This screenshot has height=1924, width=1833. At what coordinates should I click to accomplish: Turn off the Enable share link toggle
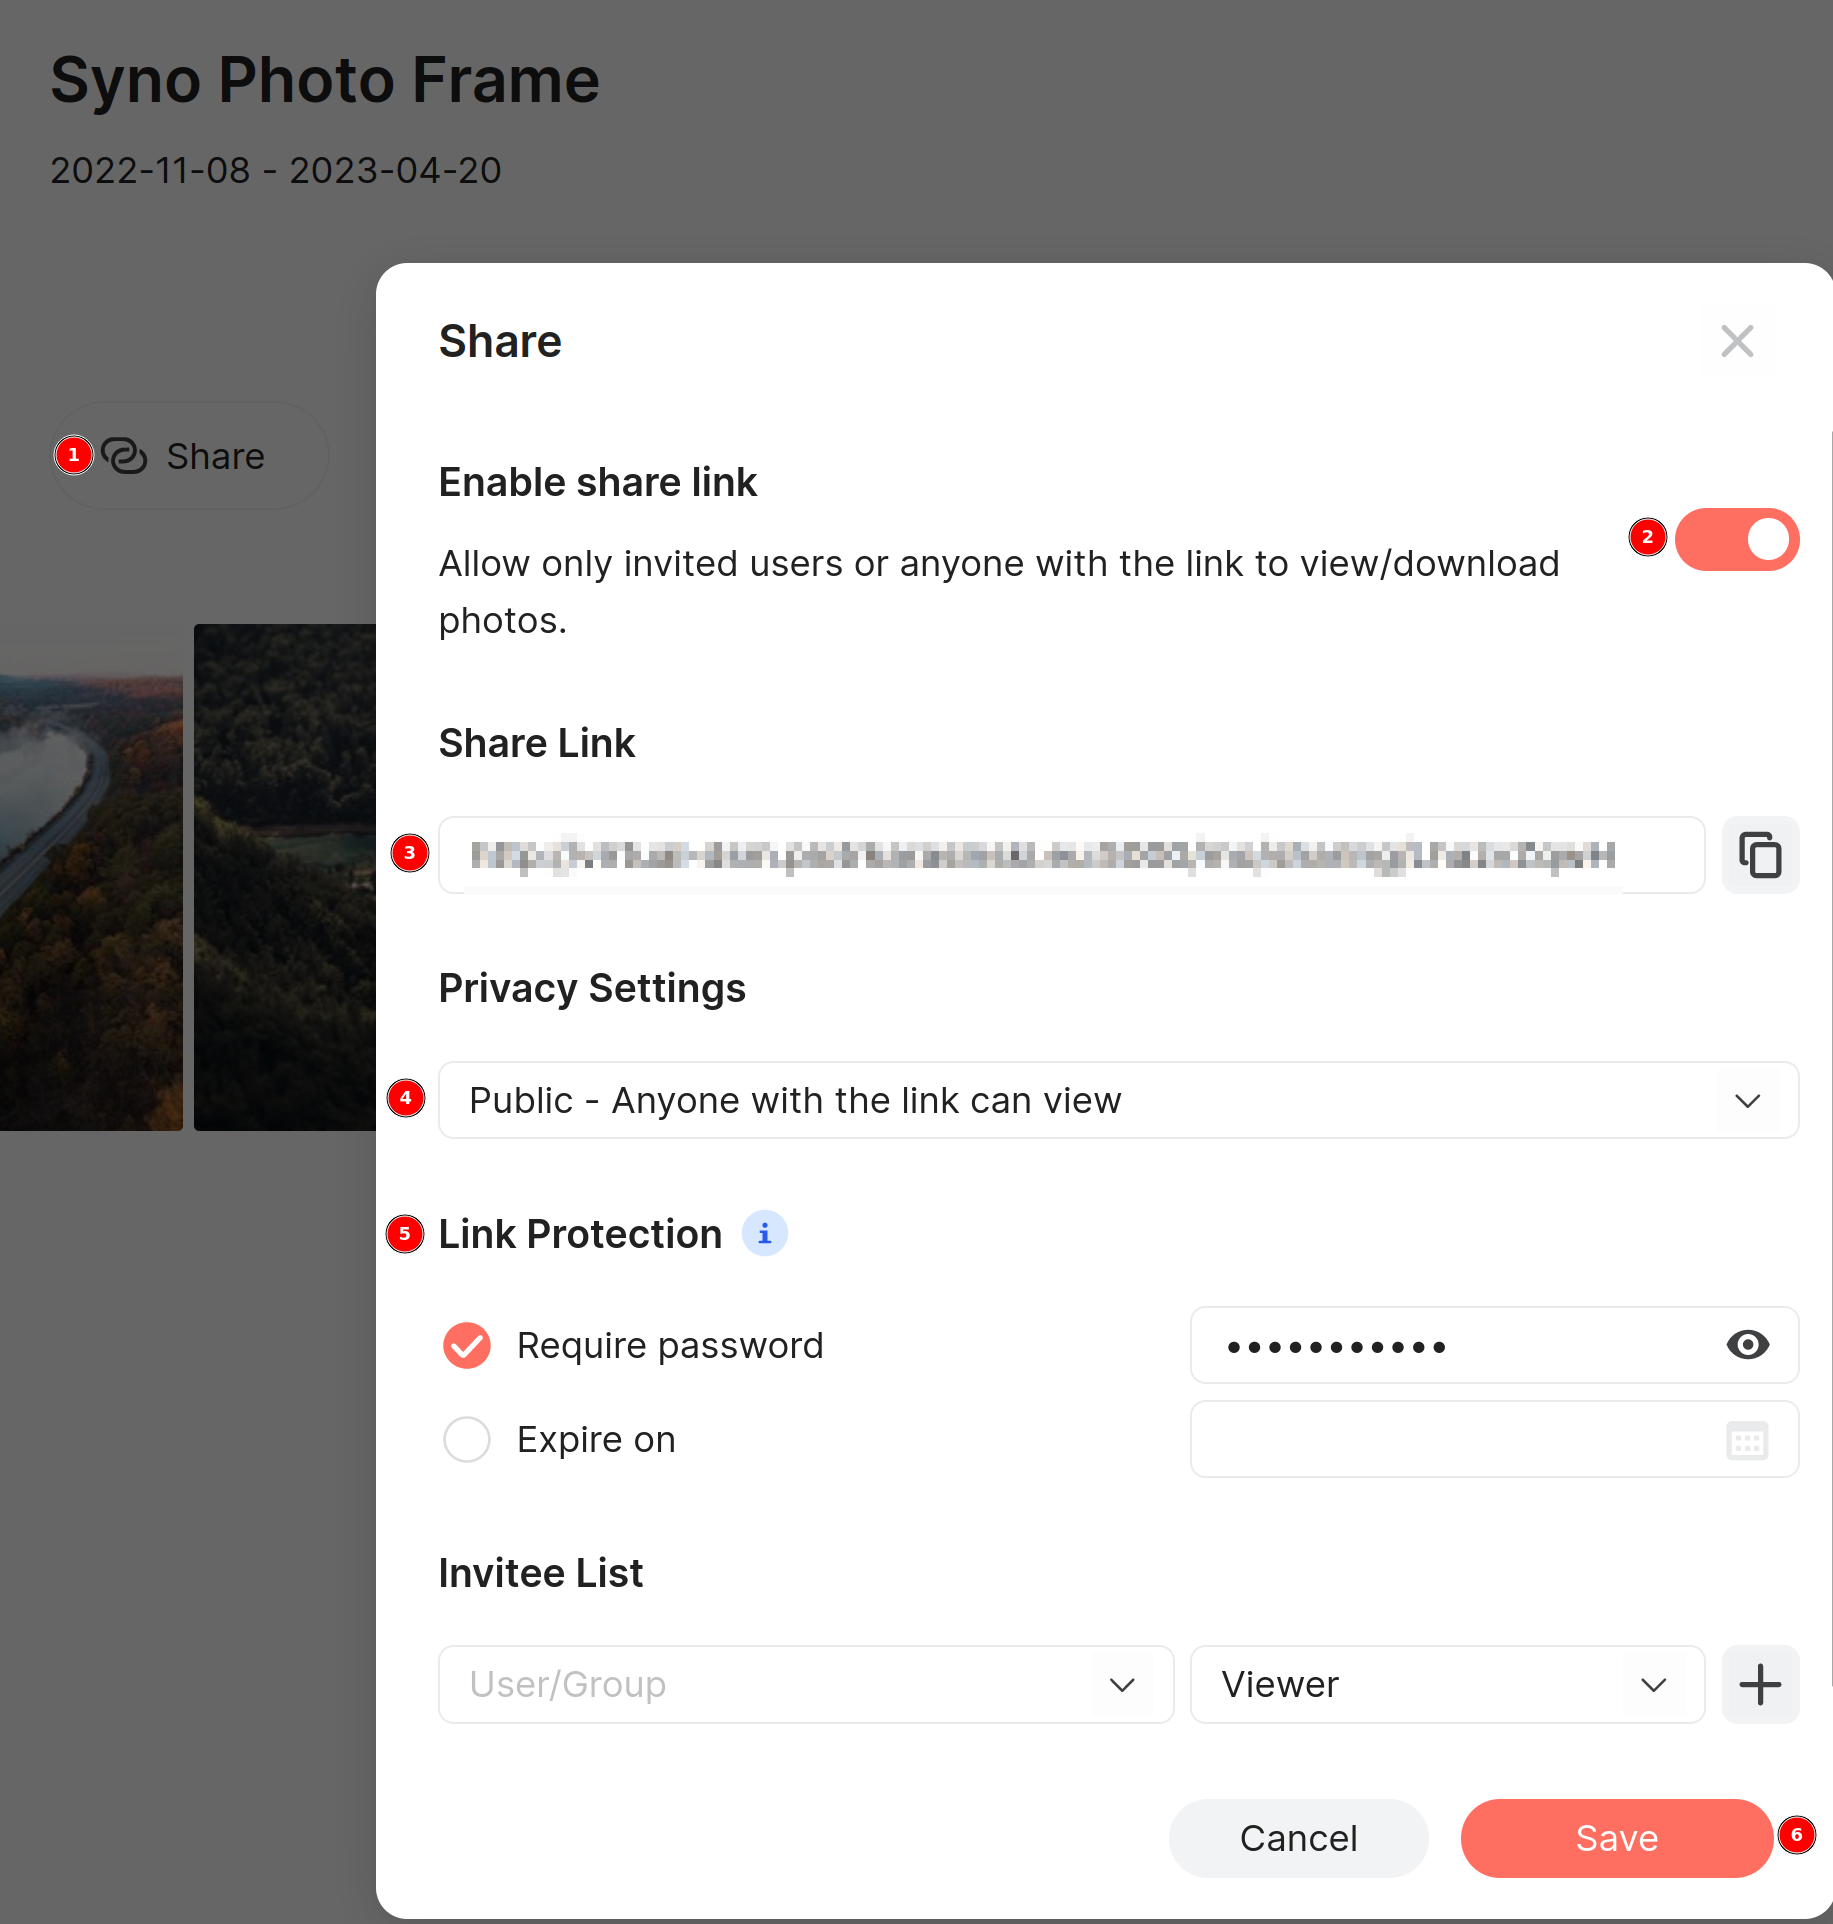(1737, 539)
